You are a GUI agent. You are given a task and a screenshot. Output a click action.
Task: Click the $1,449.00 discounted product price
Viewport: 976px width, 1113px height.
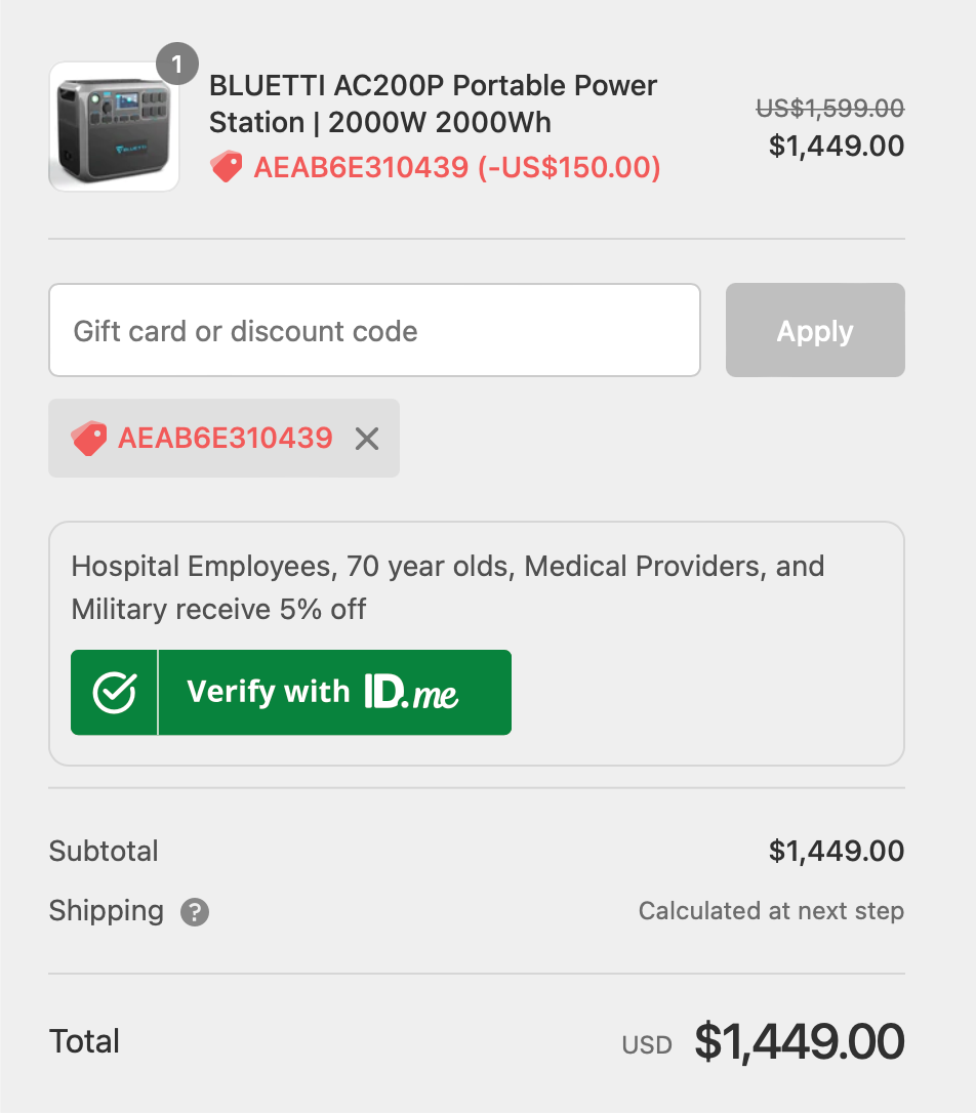click(837, 146)
